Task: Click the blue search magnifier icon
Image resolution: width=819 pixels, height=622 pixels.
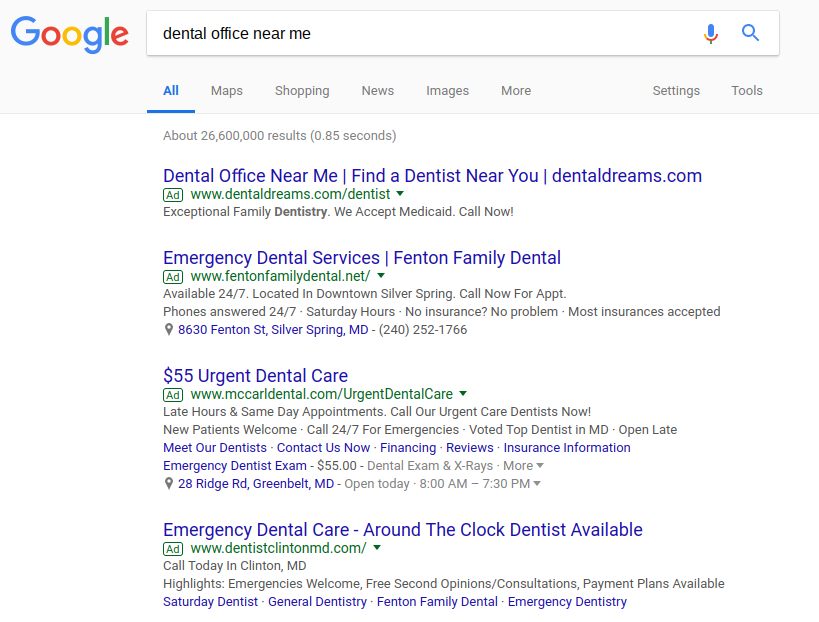Action: (751, 33)
